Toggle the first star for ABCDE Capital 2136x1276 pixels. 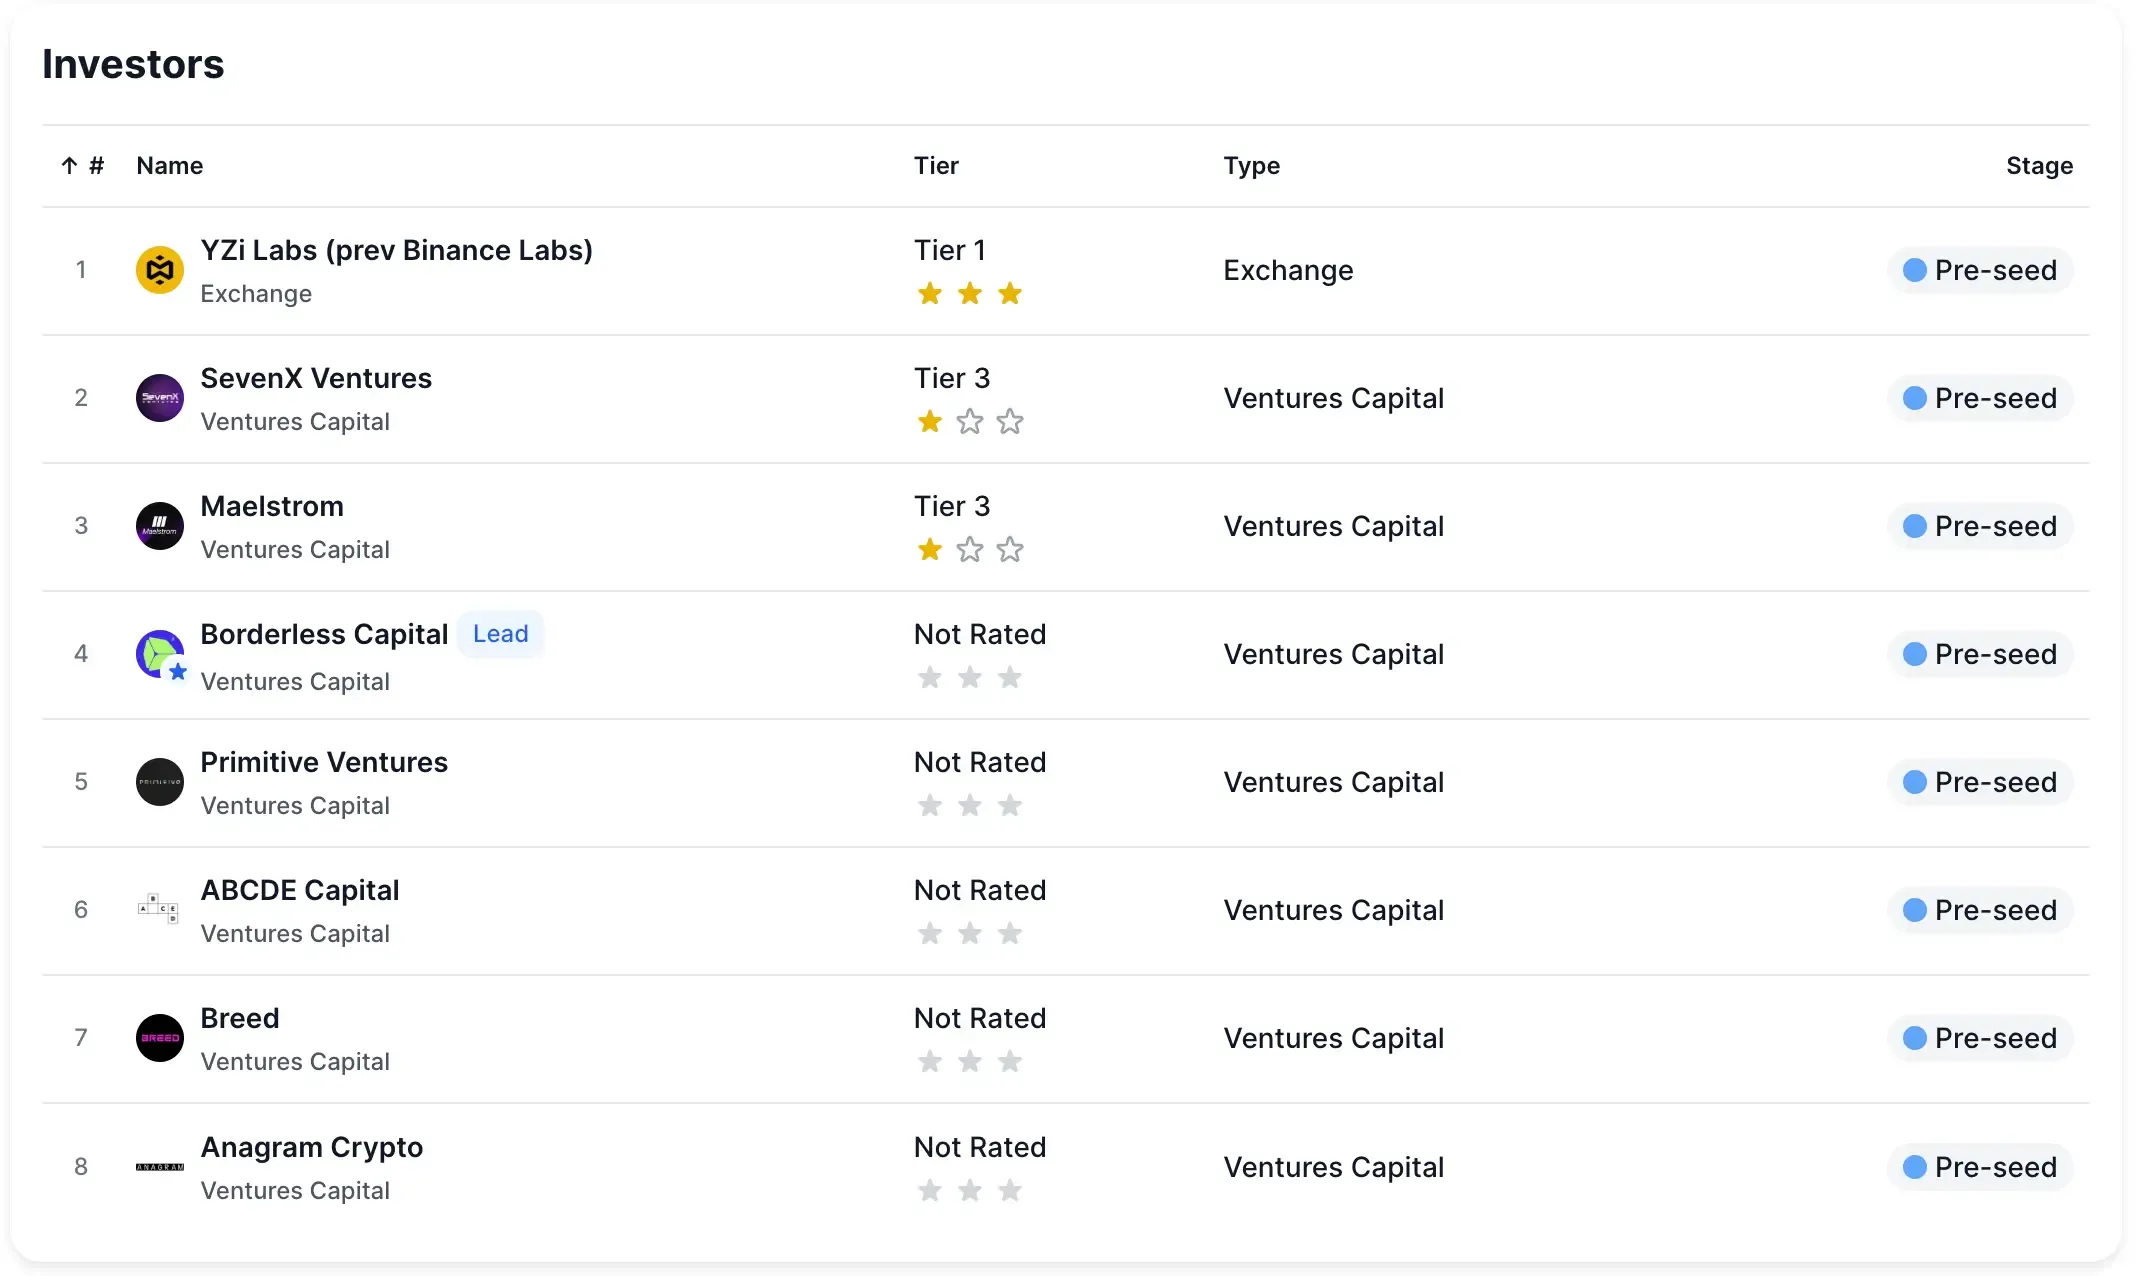click(929, 933)
